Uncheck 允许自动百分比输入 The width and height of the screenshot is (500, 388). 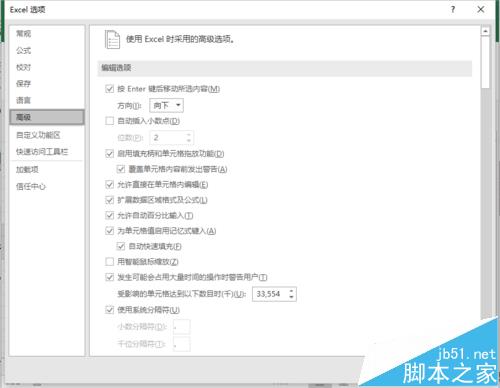(109, 215)
